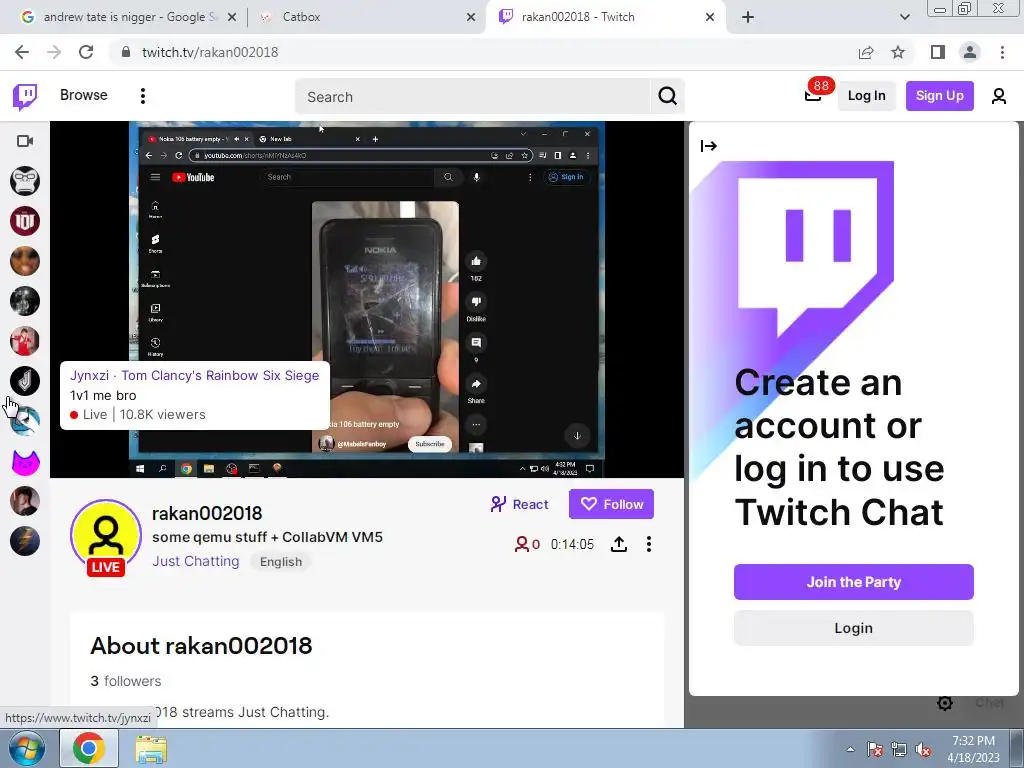
Task: Click the Twitch logo home icon
Action: 25,97
